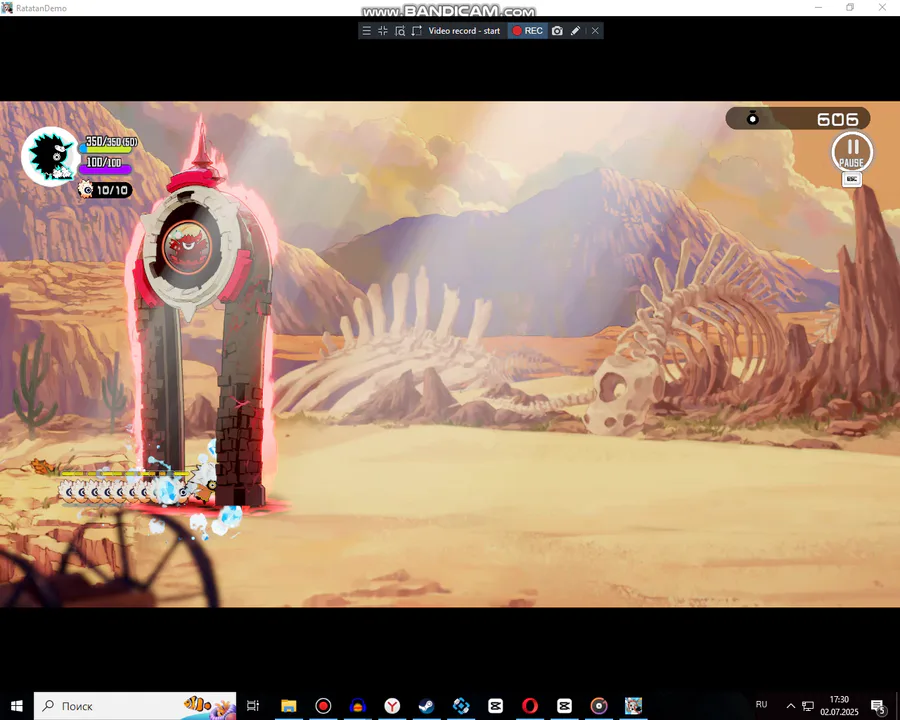
Task: Open File Explorer from the taskbar
Action: [289, 706]
